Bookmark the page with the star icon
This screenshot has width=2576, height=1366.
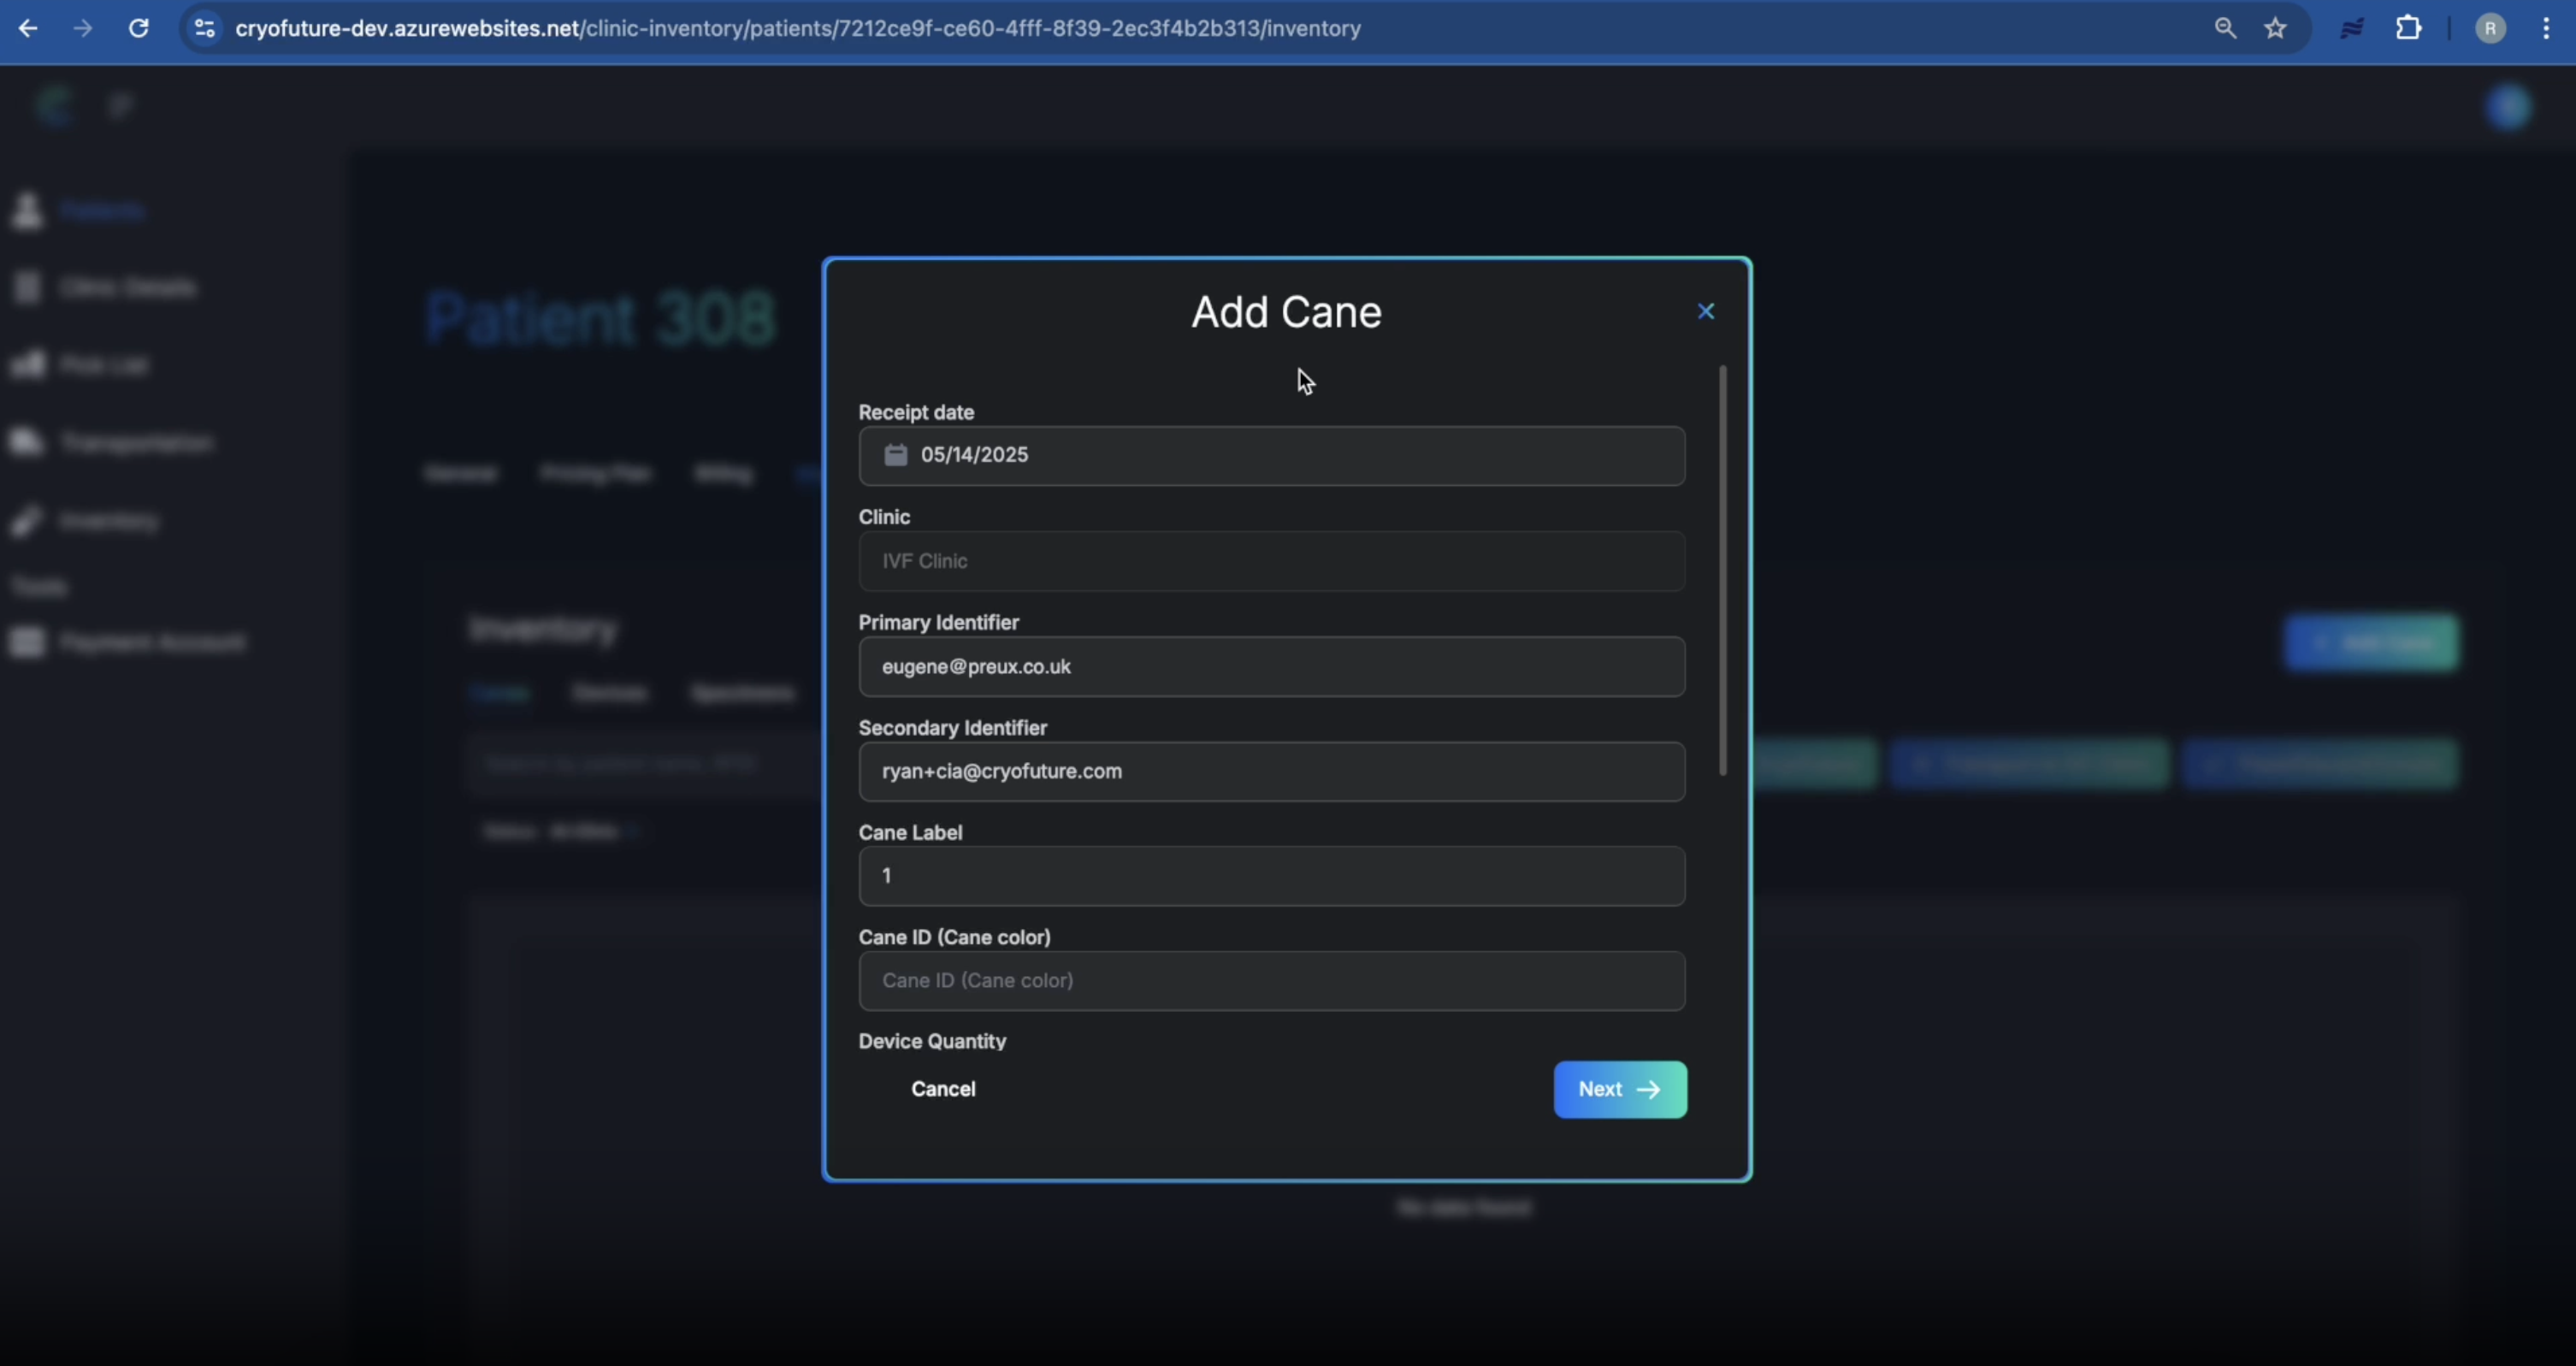[2274, 28]
